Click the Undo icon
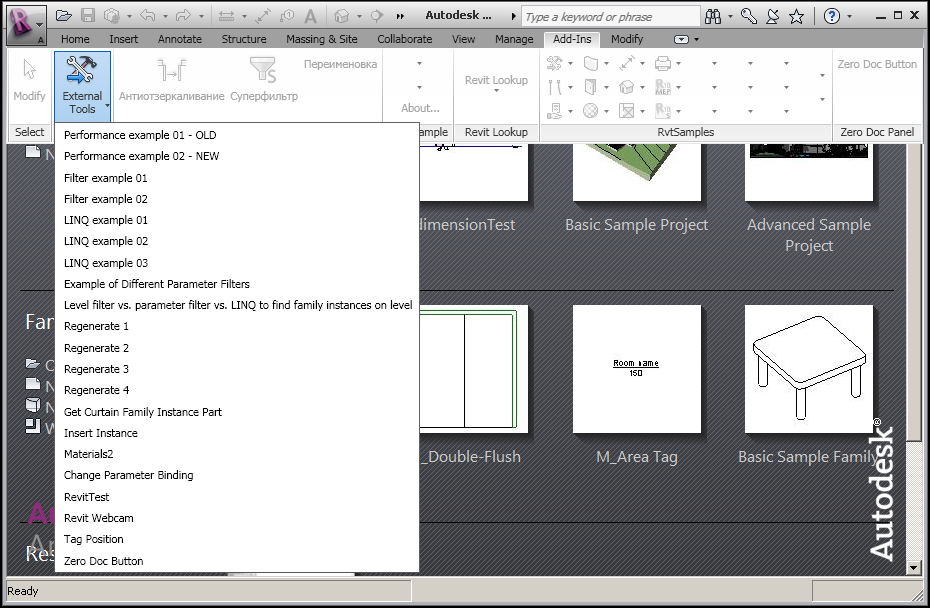The height and width of the screenshot is (608, 930). [148, 15]
